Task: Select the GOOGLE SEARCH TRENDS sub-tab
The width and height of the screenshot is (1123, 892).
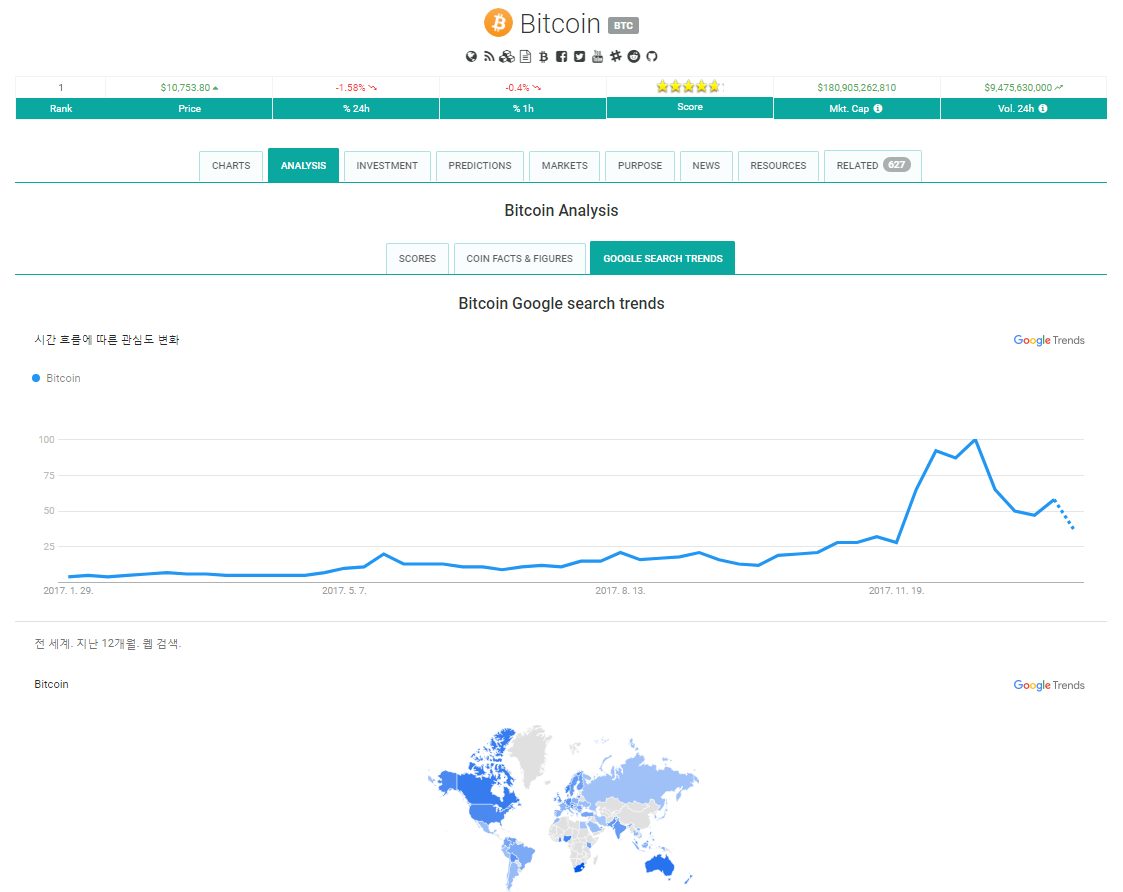Action: click(x=662, y=258)
